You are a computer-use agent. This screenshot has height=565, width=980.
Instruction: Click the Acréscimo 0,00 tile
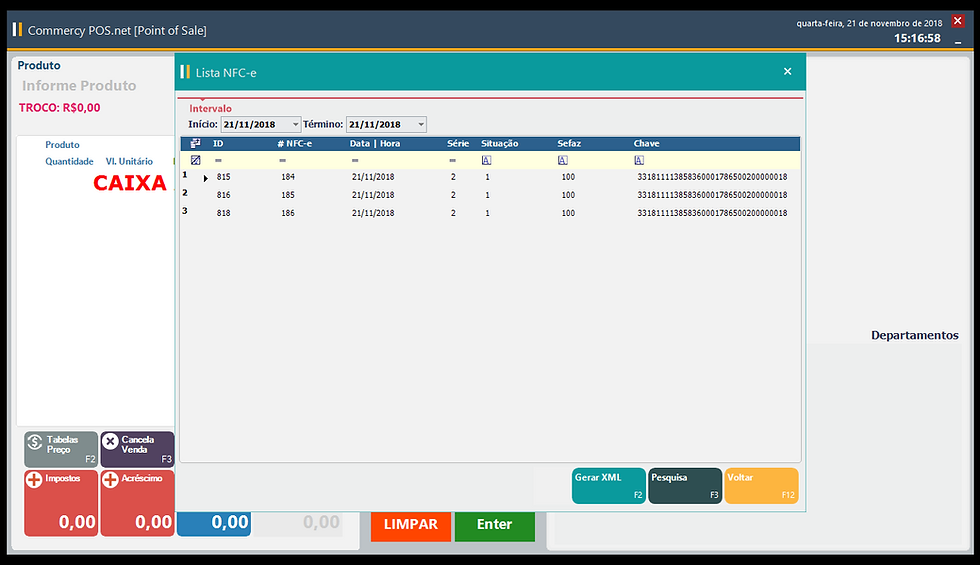137,502
